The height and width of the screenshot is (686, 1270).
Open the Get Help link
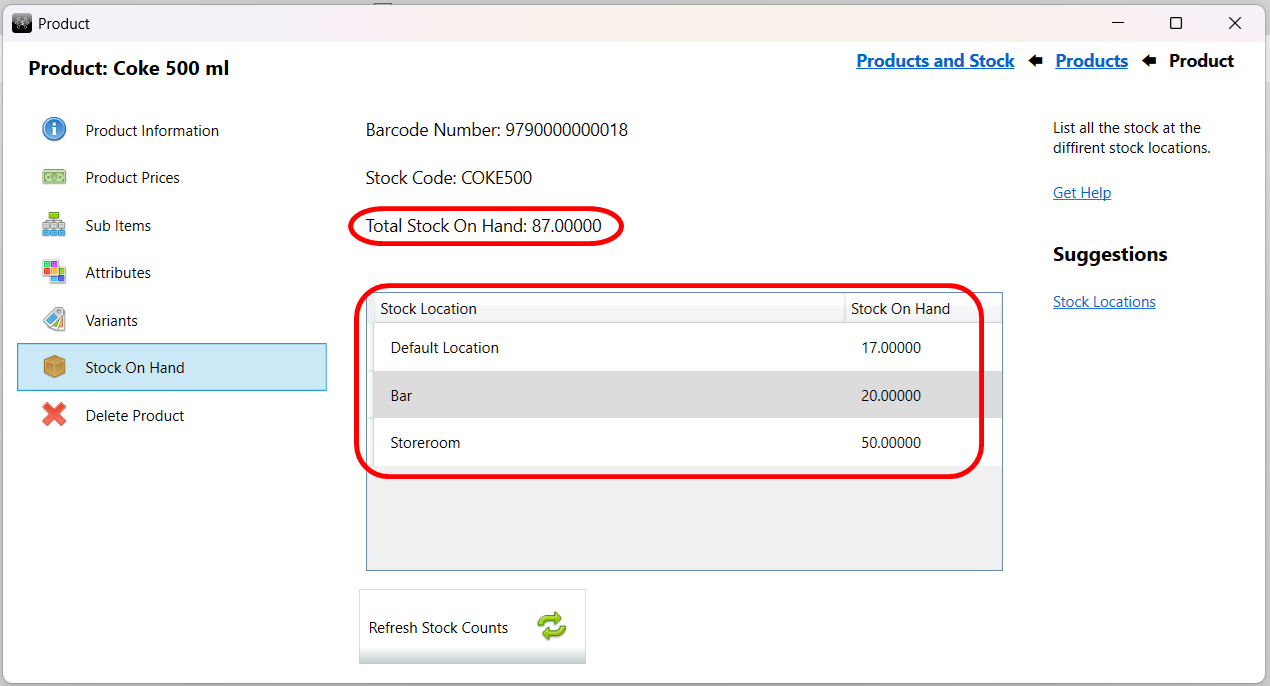pyautogui.click(x=1082, y=192)
